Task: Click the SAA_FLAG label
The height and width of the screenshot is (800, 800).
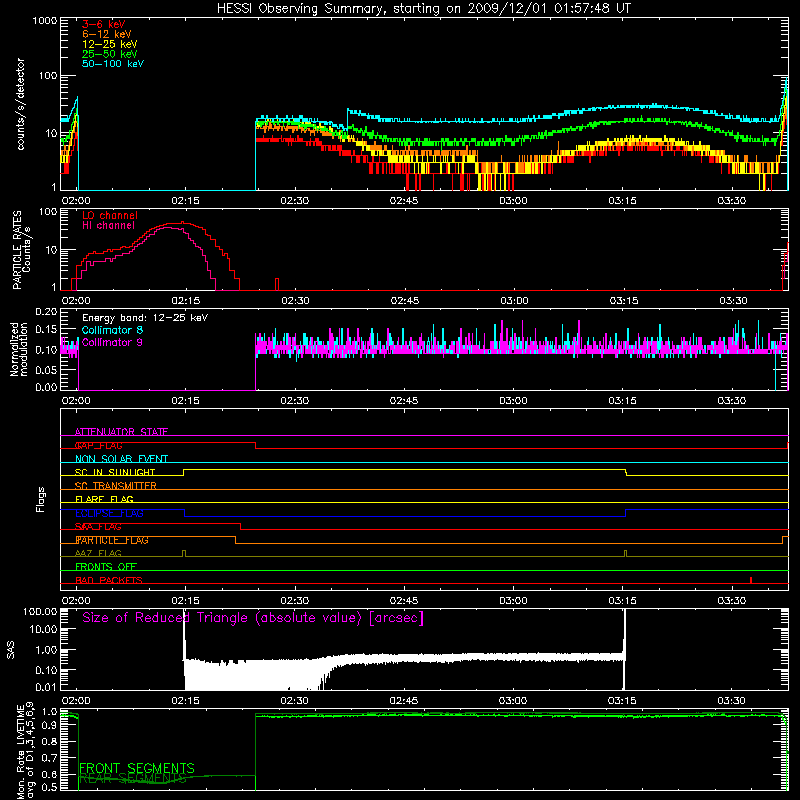Action: [x=98, y=527]
